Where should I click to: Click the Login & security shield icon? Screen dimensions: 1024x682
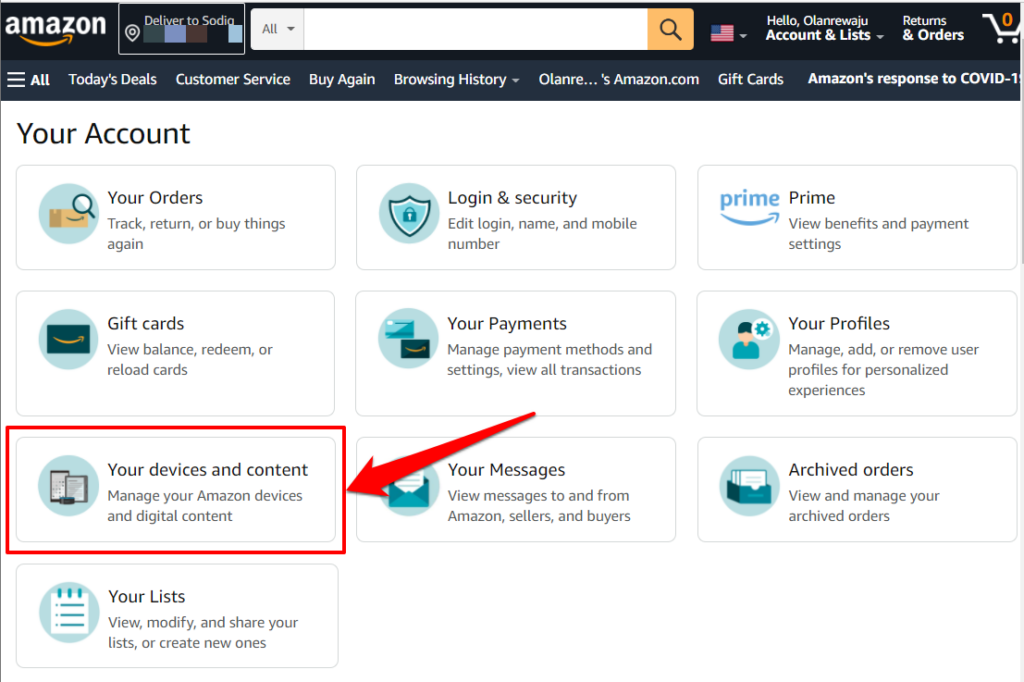click(x=409, y=213)
